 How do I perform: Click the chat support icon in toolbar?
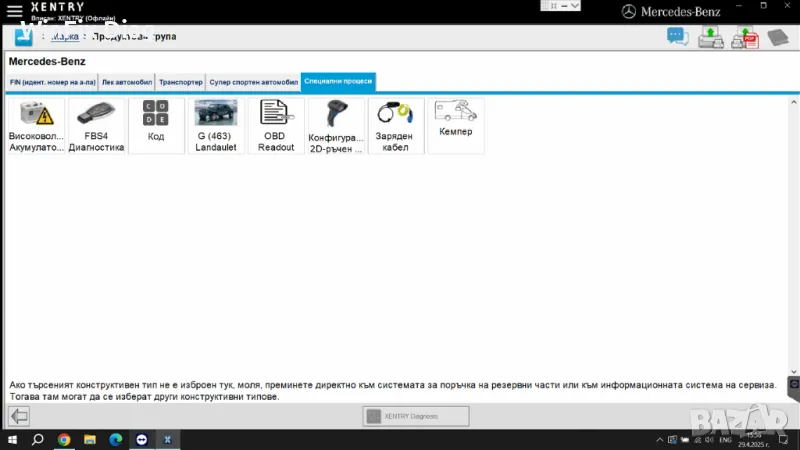coord(678,38)
